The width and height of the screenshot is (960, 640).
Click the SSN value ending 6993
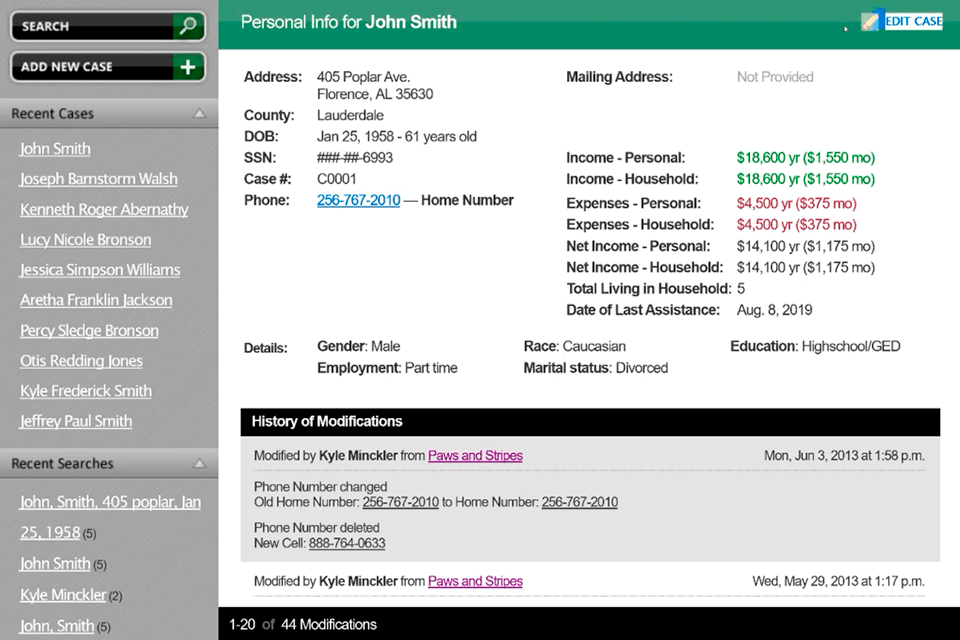tap(355, 158)
